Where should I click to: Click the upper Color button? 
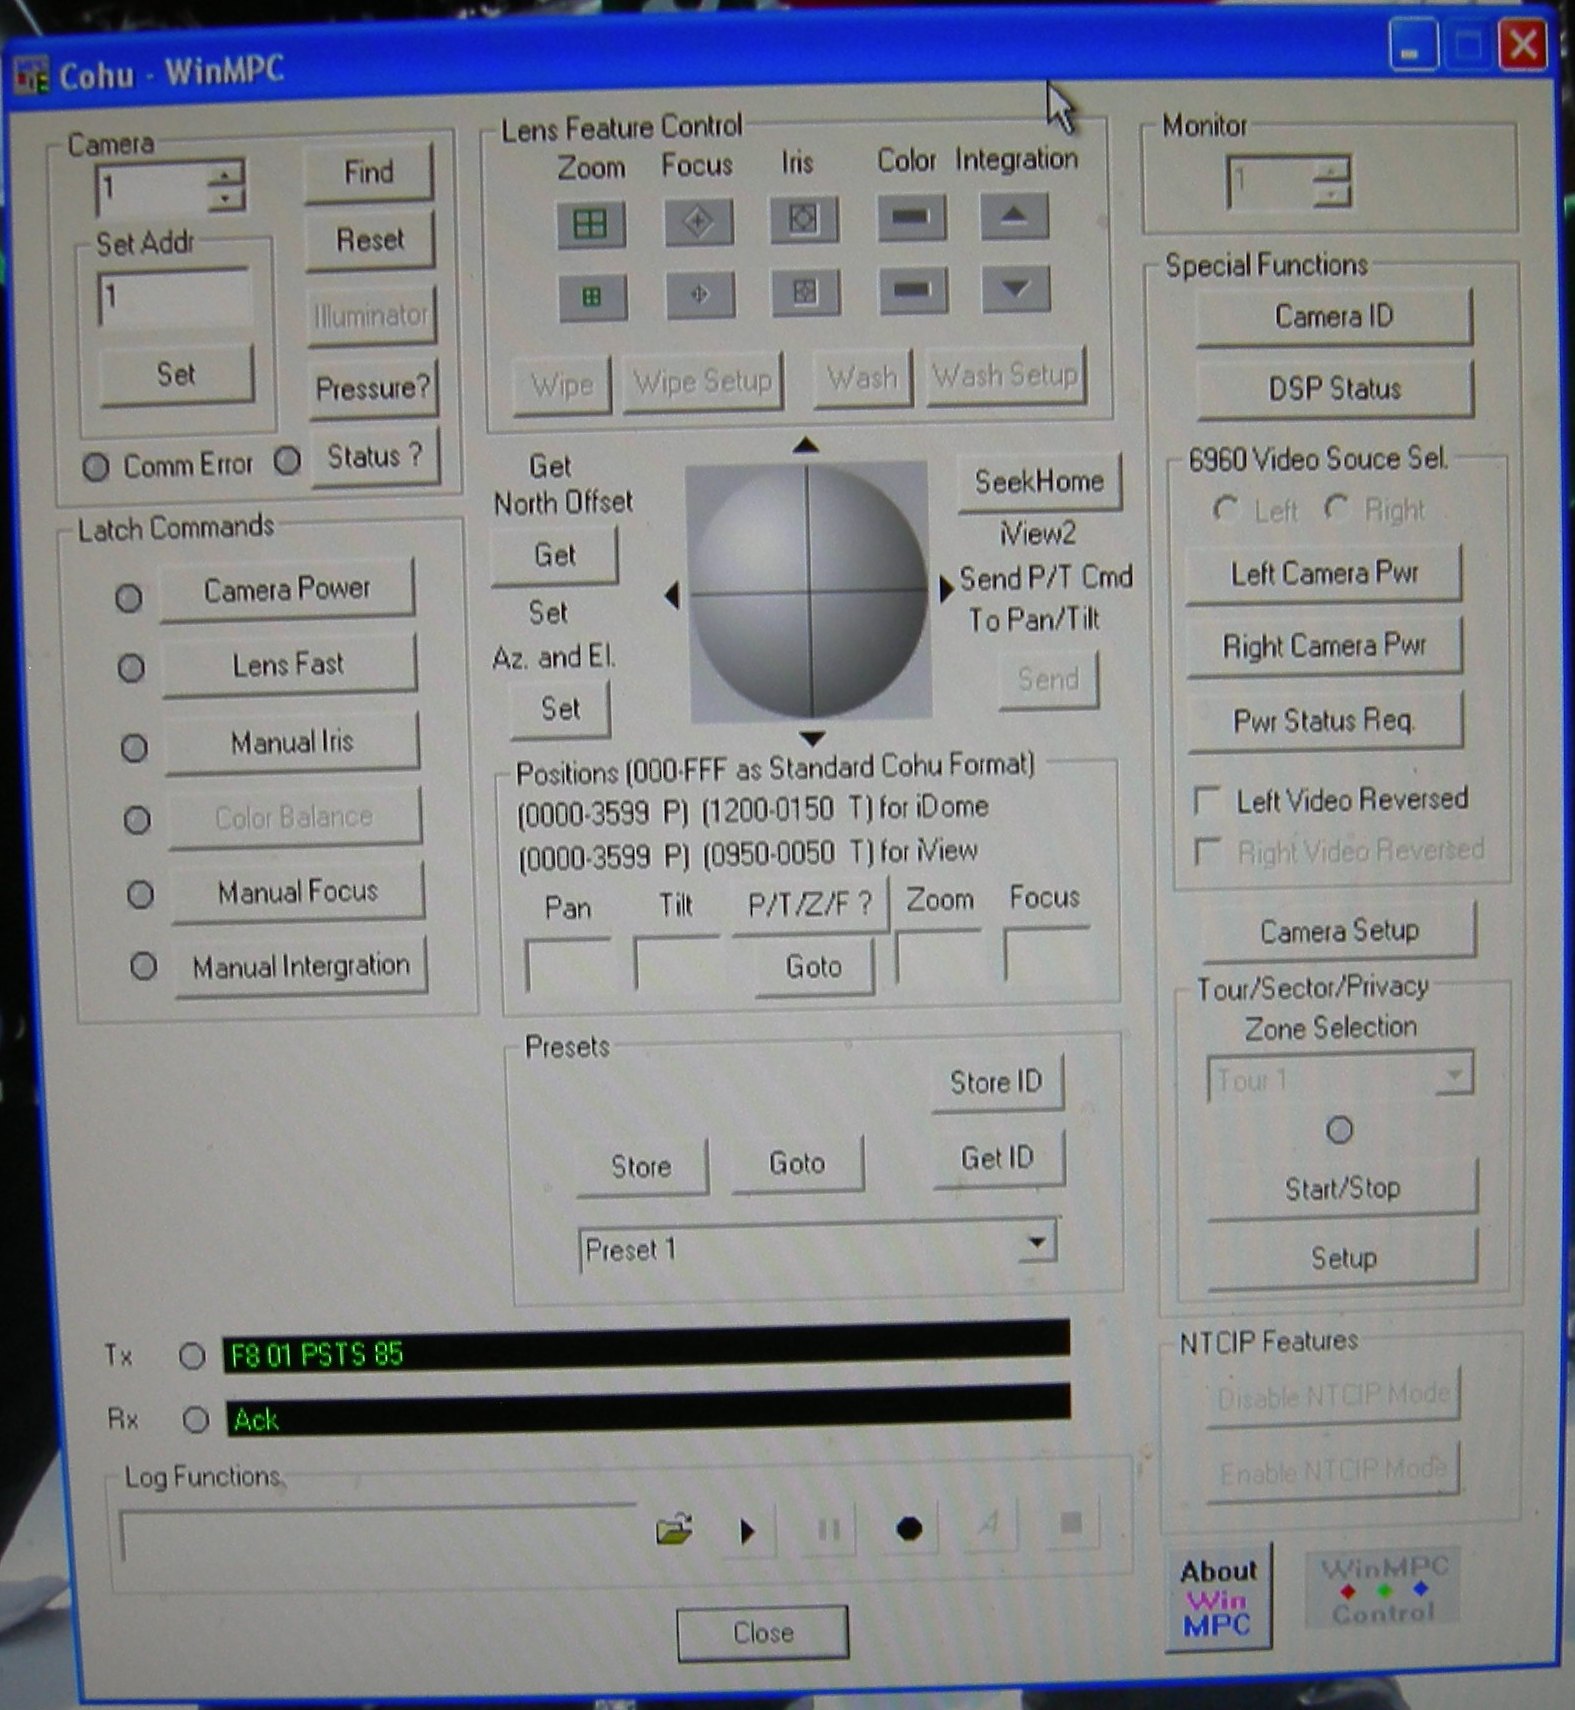911,217
